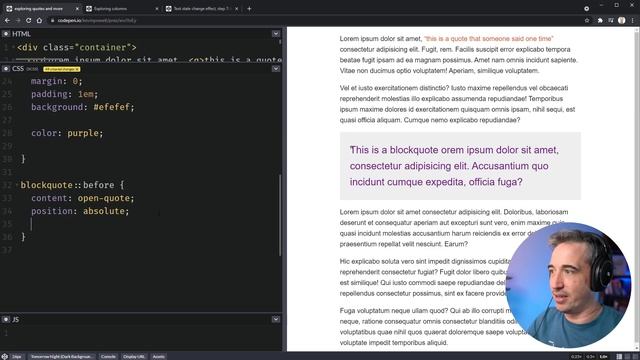Image resolution: width=640 pixels, height=360 pixels.
Task: Open the HTML editor settings gear
Action: click(x=6, y=34)
